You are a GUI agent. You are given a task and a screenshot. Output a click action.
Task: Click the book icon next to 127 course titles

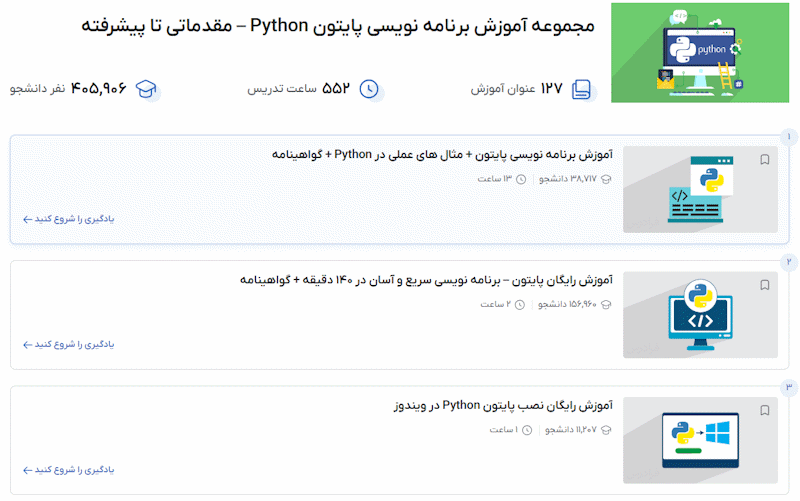(581, 89)
